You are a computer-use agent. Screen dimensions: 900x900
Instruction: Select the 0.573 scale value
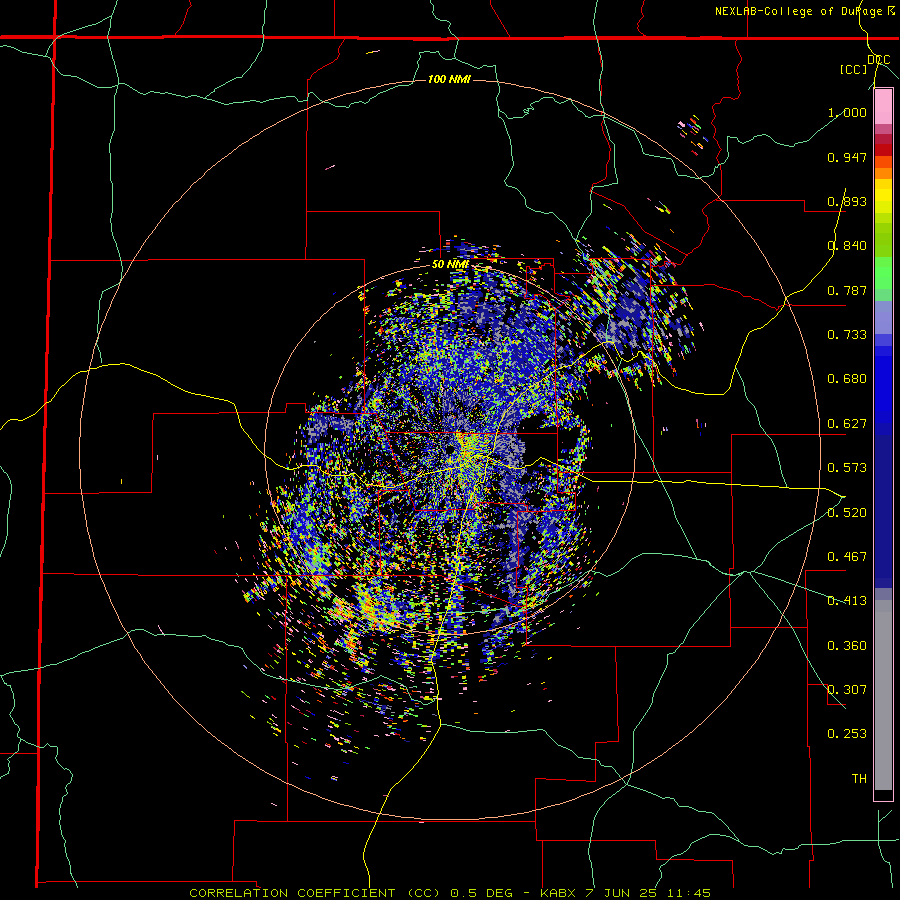coord(847,468)
